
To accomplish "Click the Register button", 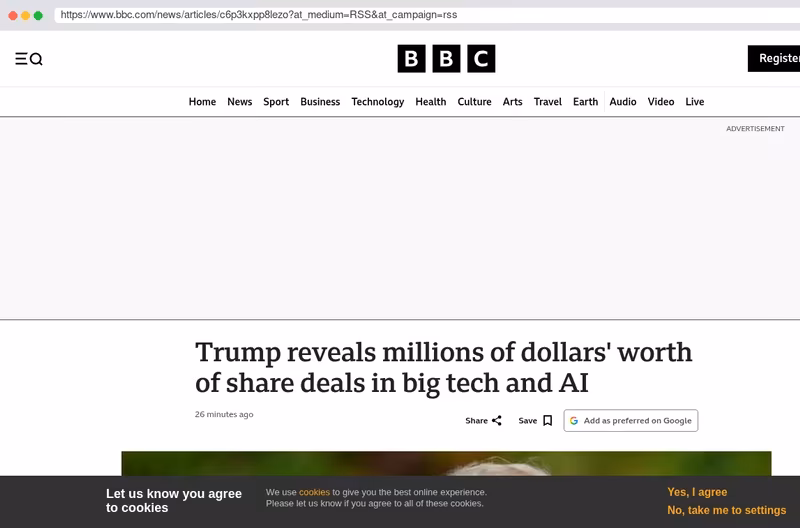I will (x=774, y=59).
